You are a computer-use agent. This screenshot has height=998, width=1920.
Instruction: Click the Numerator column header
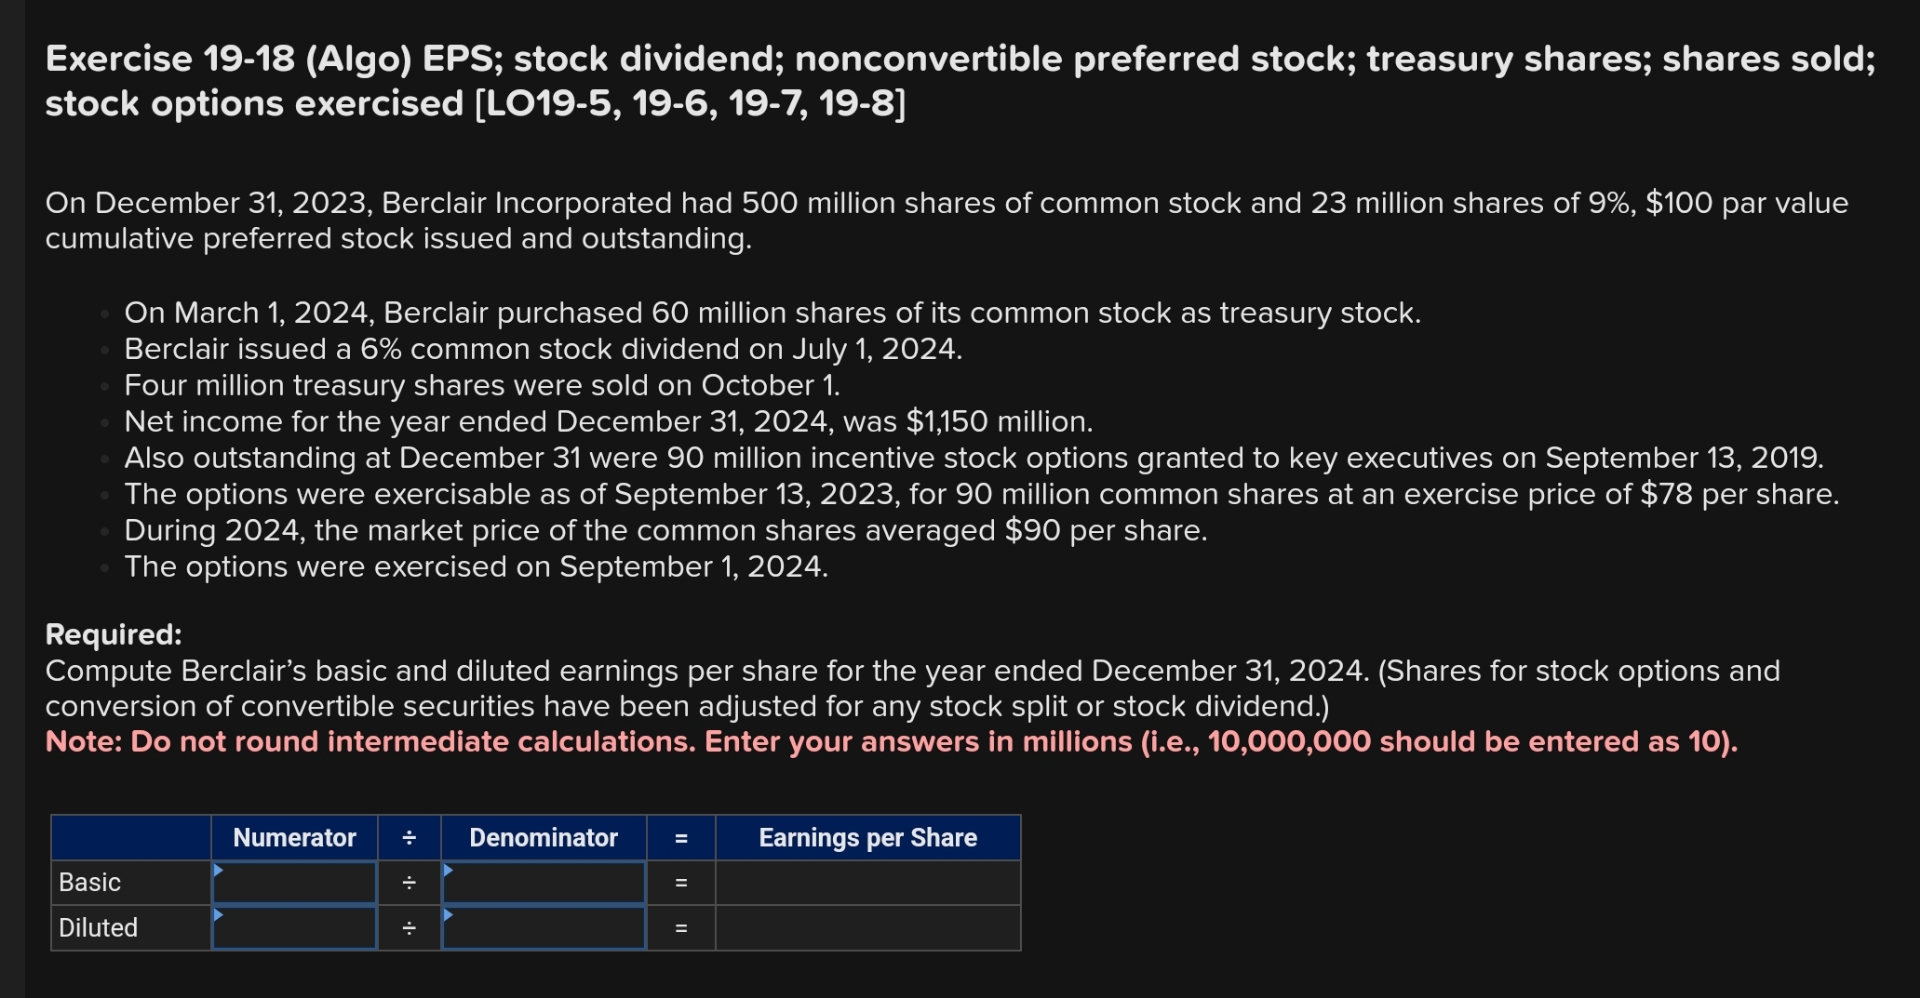pos(294,838)
